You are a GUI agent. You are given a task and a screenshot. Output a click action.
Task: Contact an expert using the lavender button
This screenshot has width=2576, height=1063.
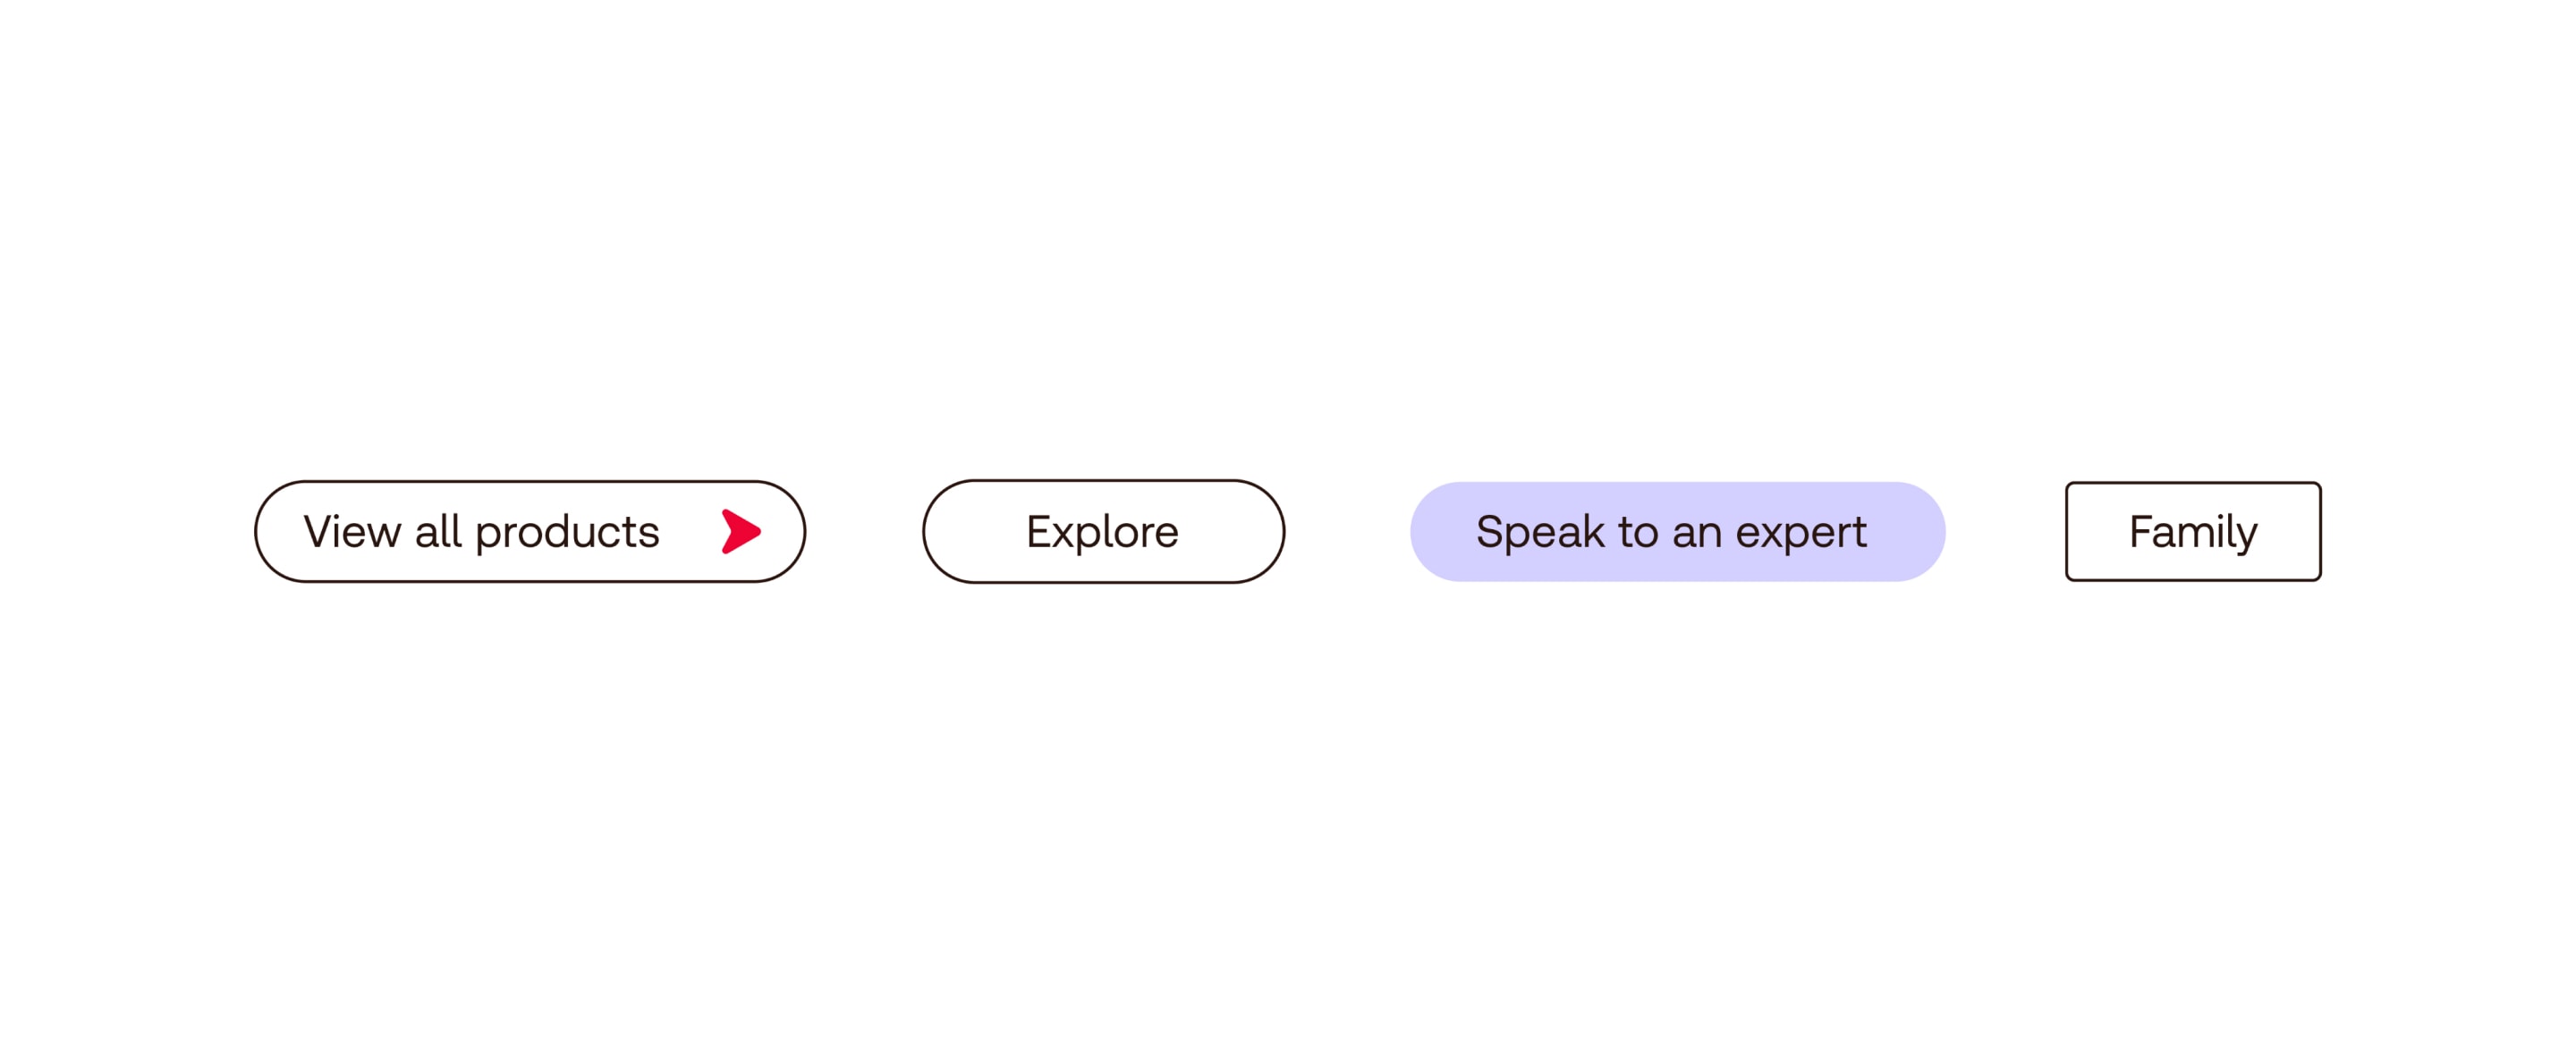point(1677,531)
